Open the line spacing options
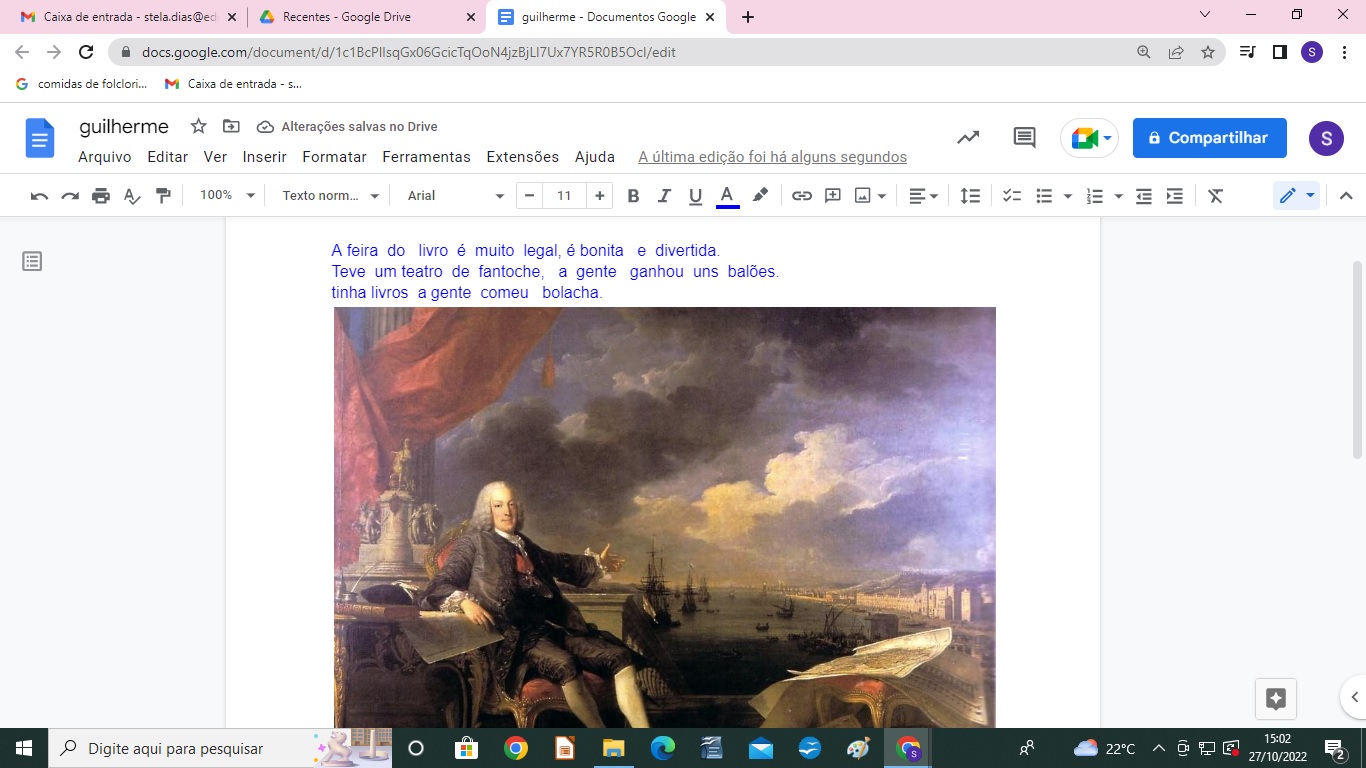The width and height of the screenshot is (1366, 768). (x=970, y=196)
